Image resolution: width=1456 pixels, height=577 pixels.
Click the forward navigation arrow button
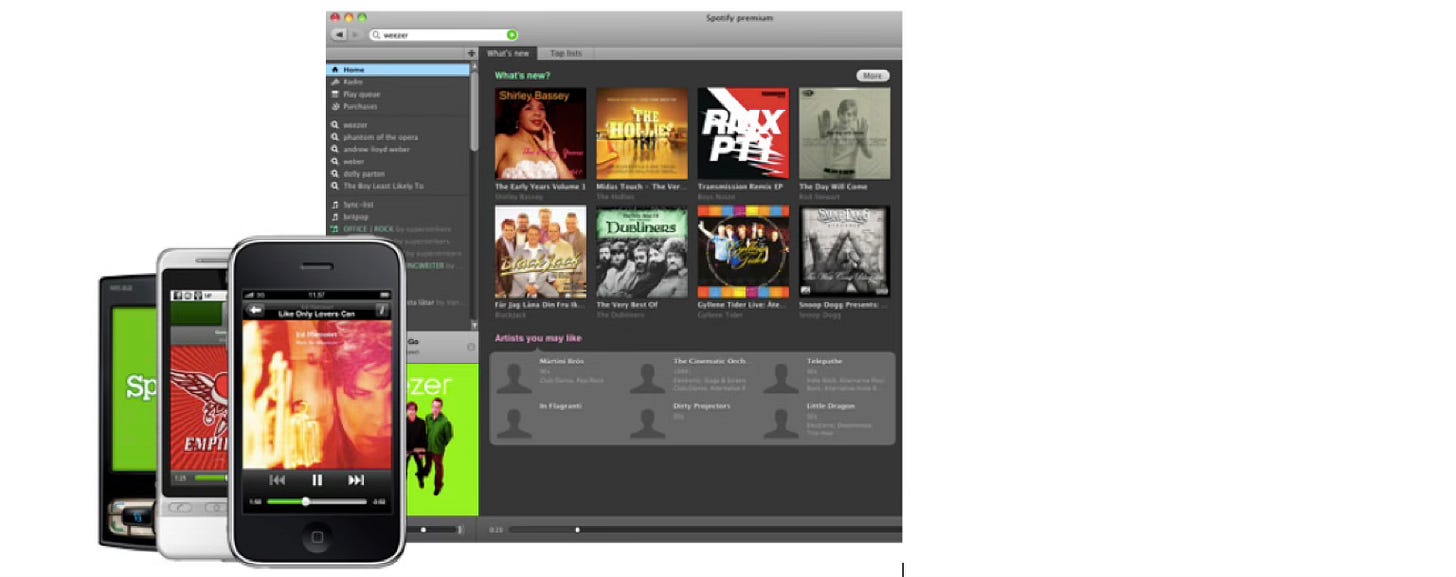[x=354, y=34]
